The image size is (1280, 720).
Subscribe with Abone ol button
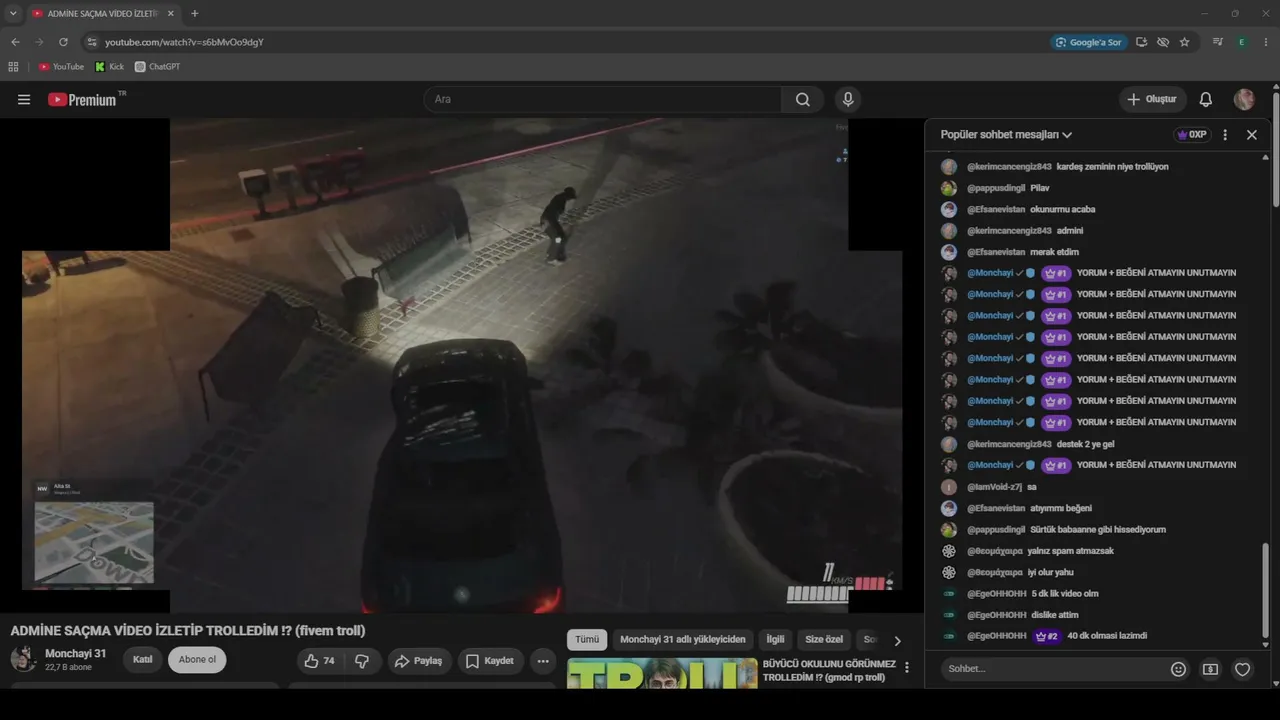[x=197, y=660]
